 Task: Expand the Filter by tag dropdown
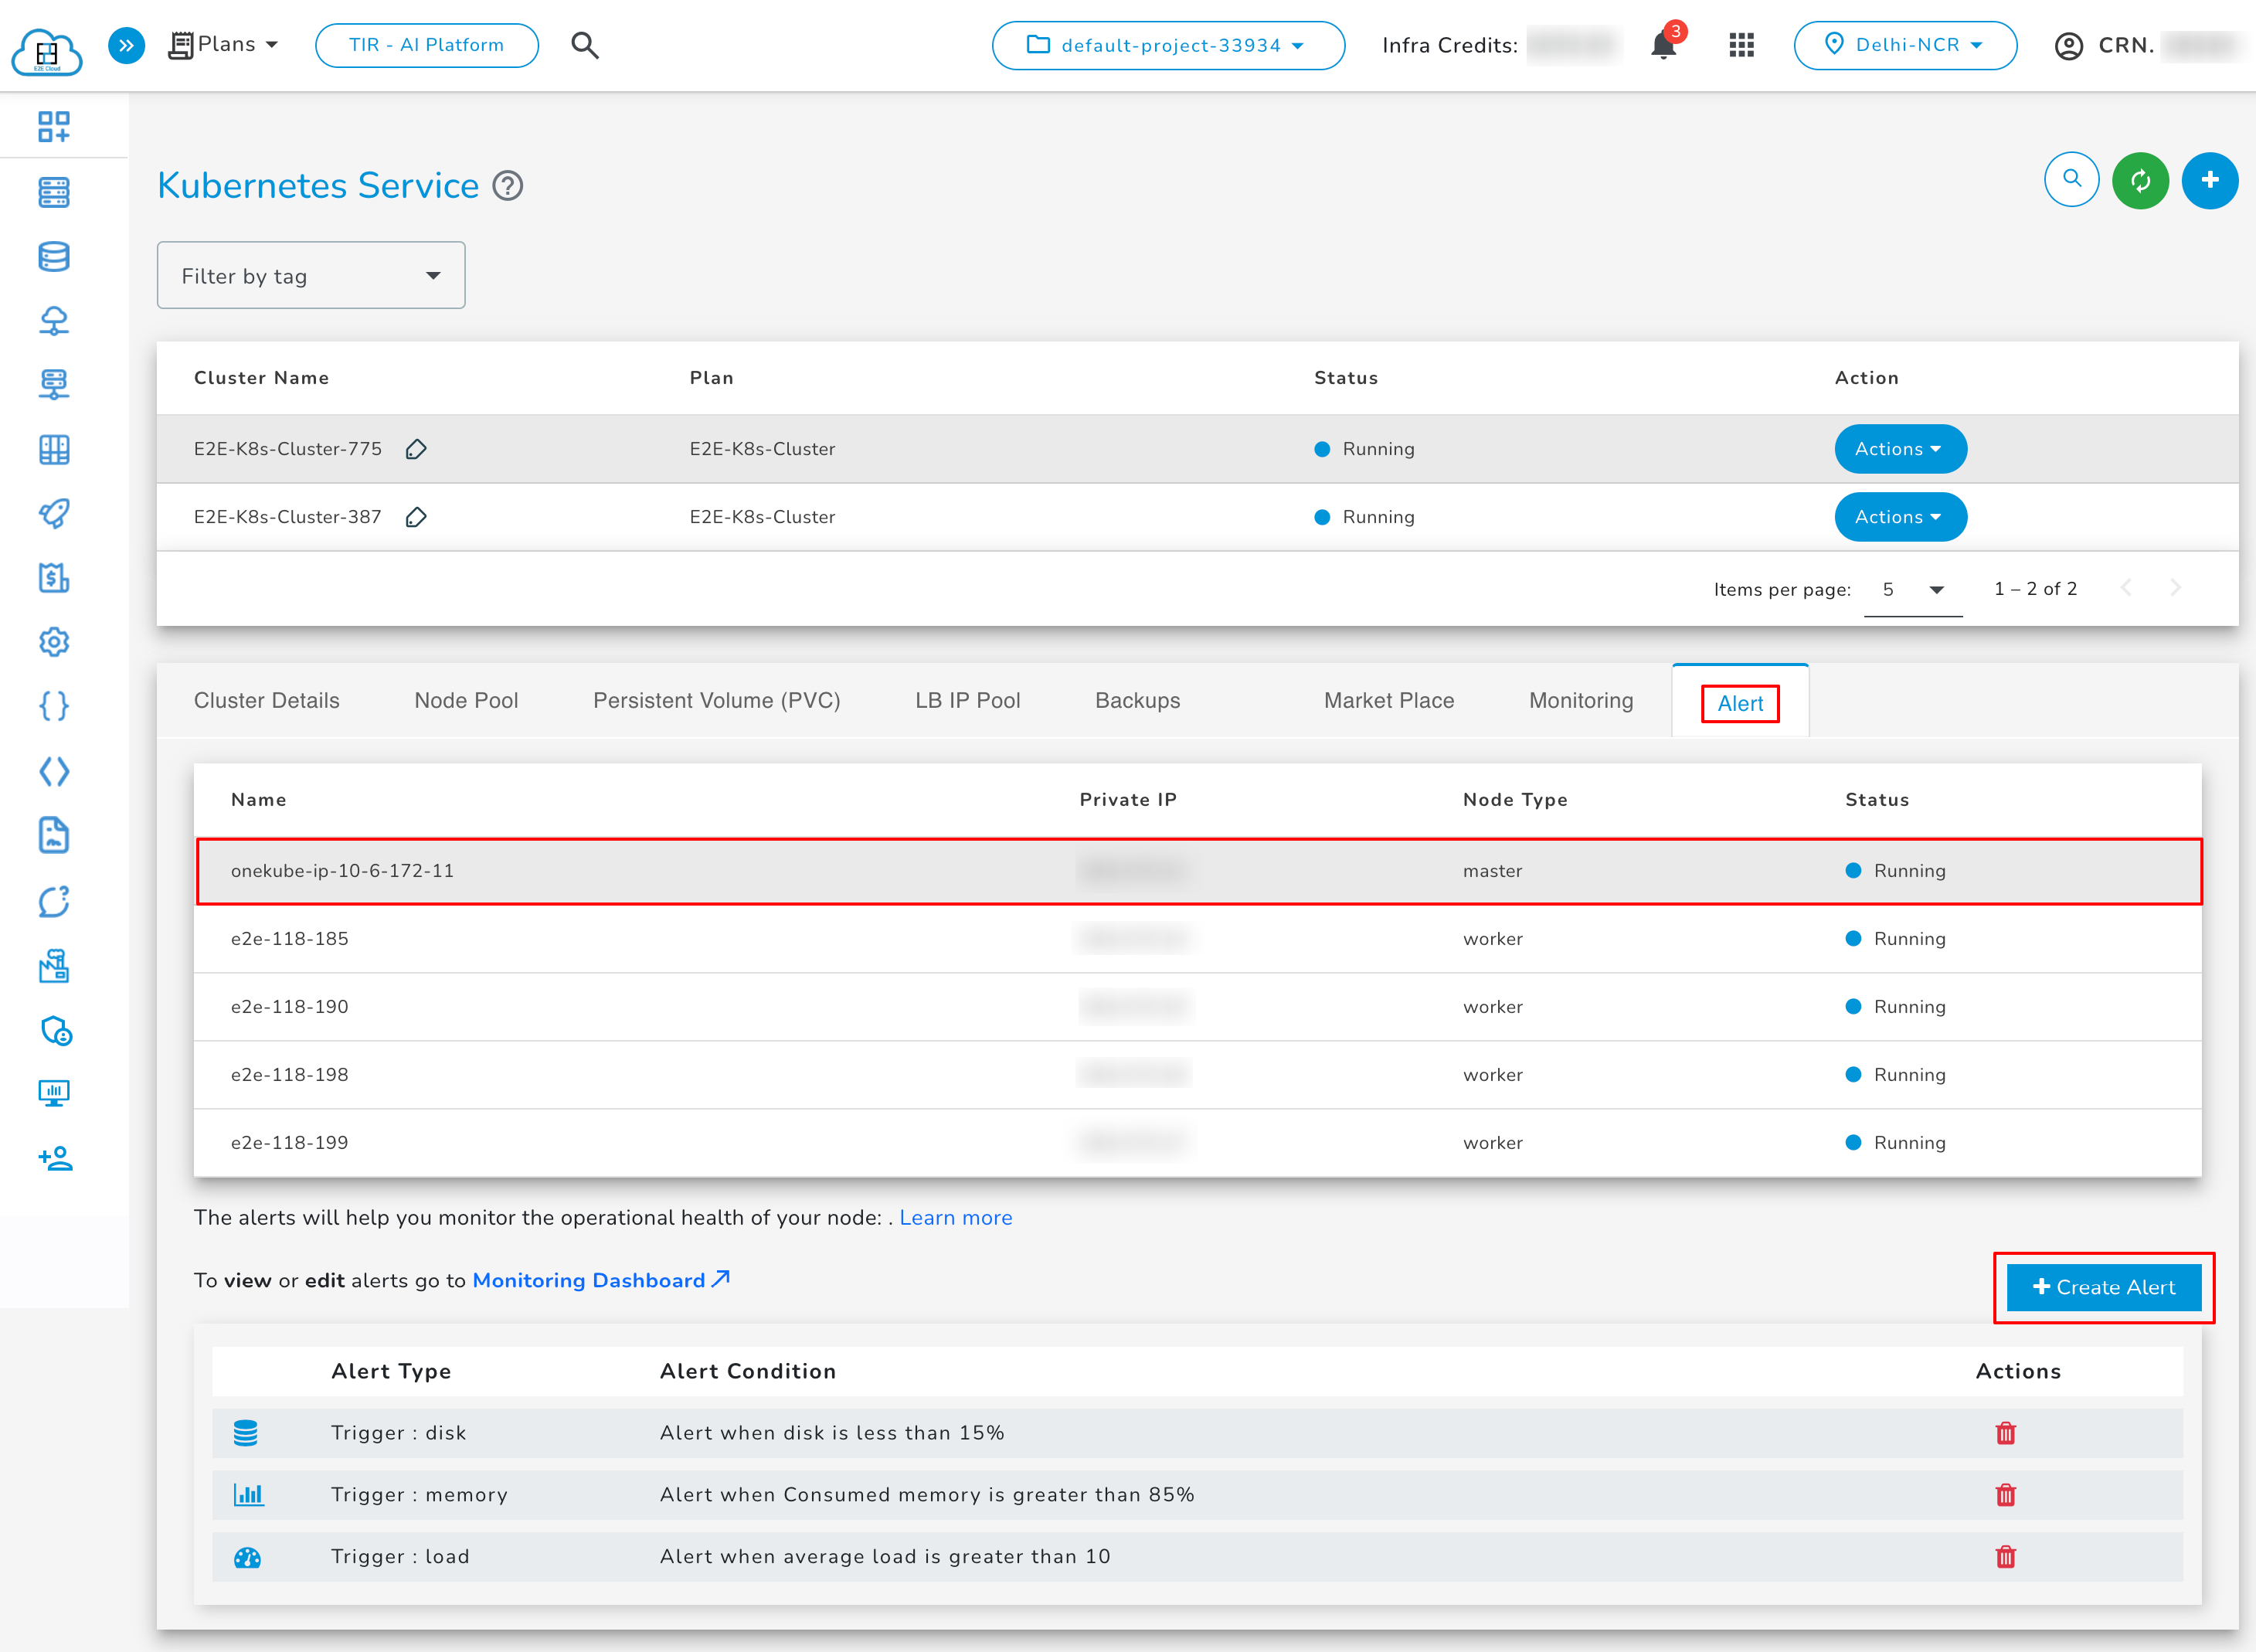point(311,275)
